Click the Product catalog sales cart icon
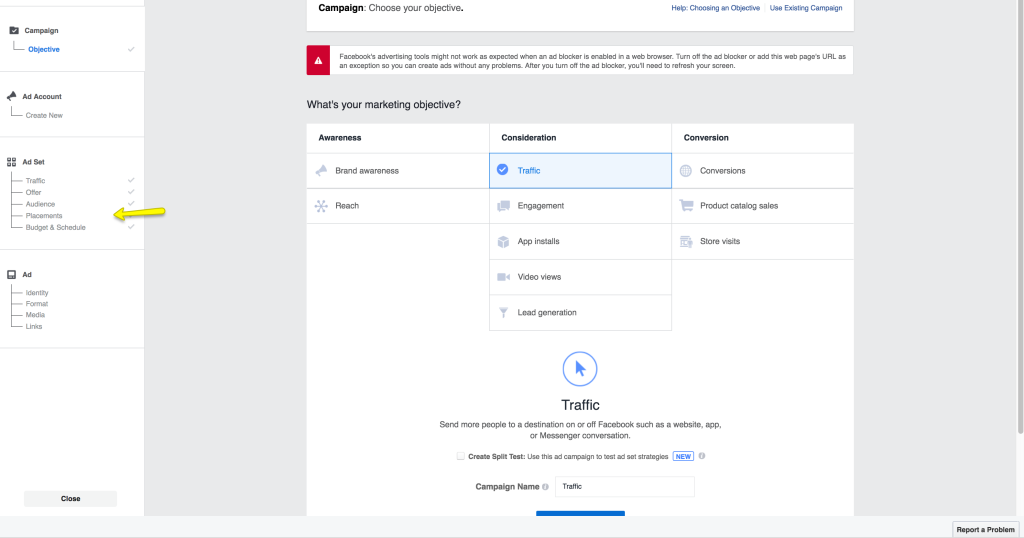 point(686,206)
